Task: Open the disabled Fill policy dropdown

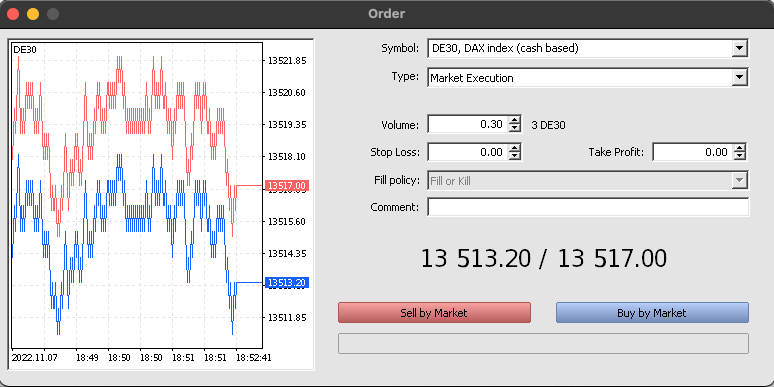Action: (739, 181)
